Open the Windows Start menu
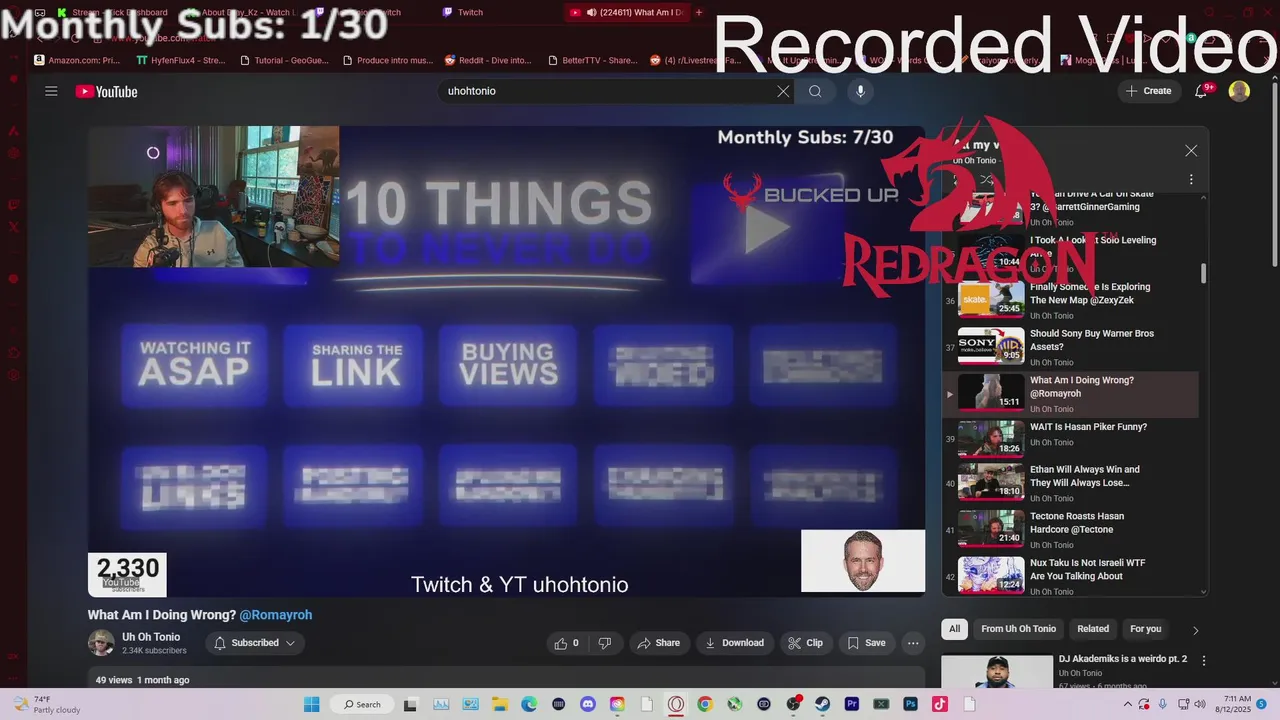 click(x=310, y=704)
